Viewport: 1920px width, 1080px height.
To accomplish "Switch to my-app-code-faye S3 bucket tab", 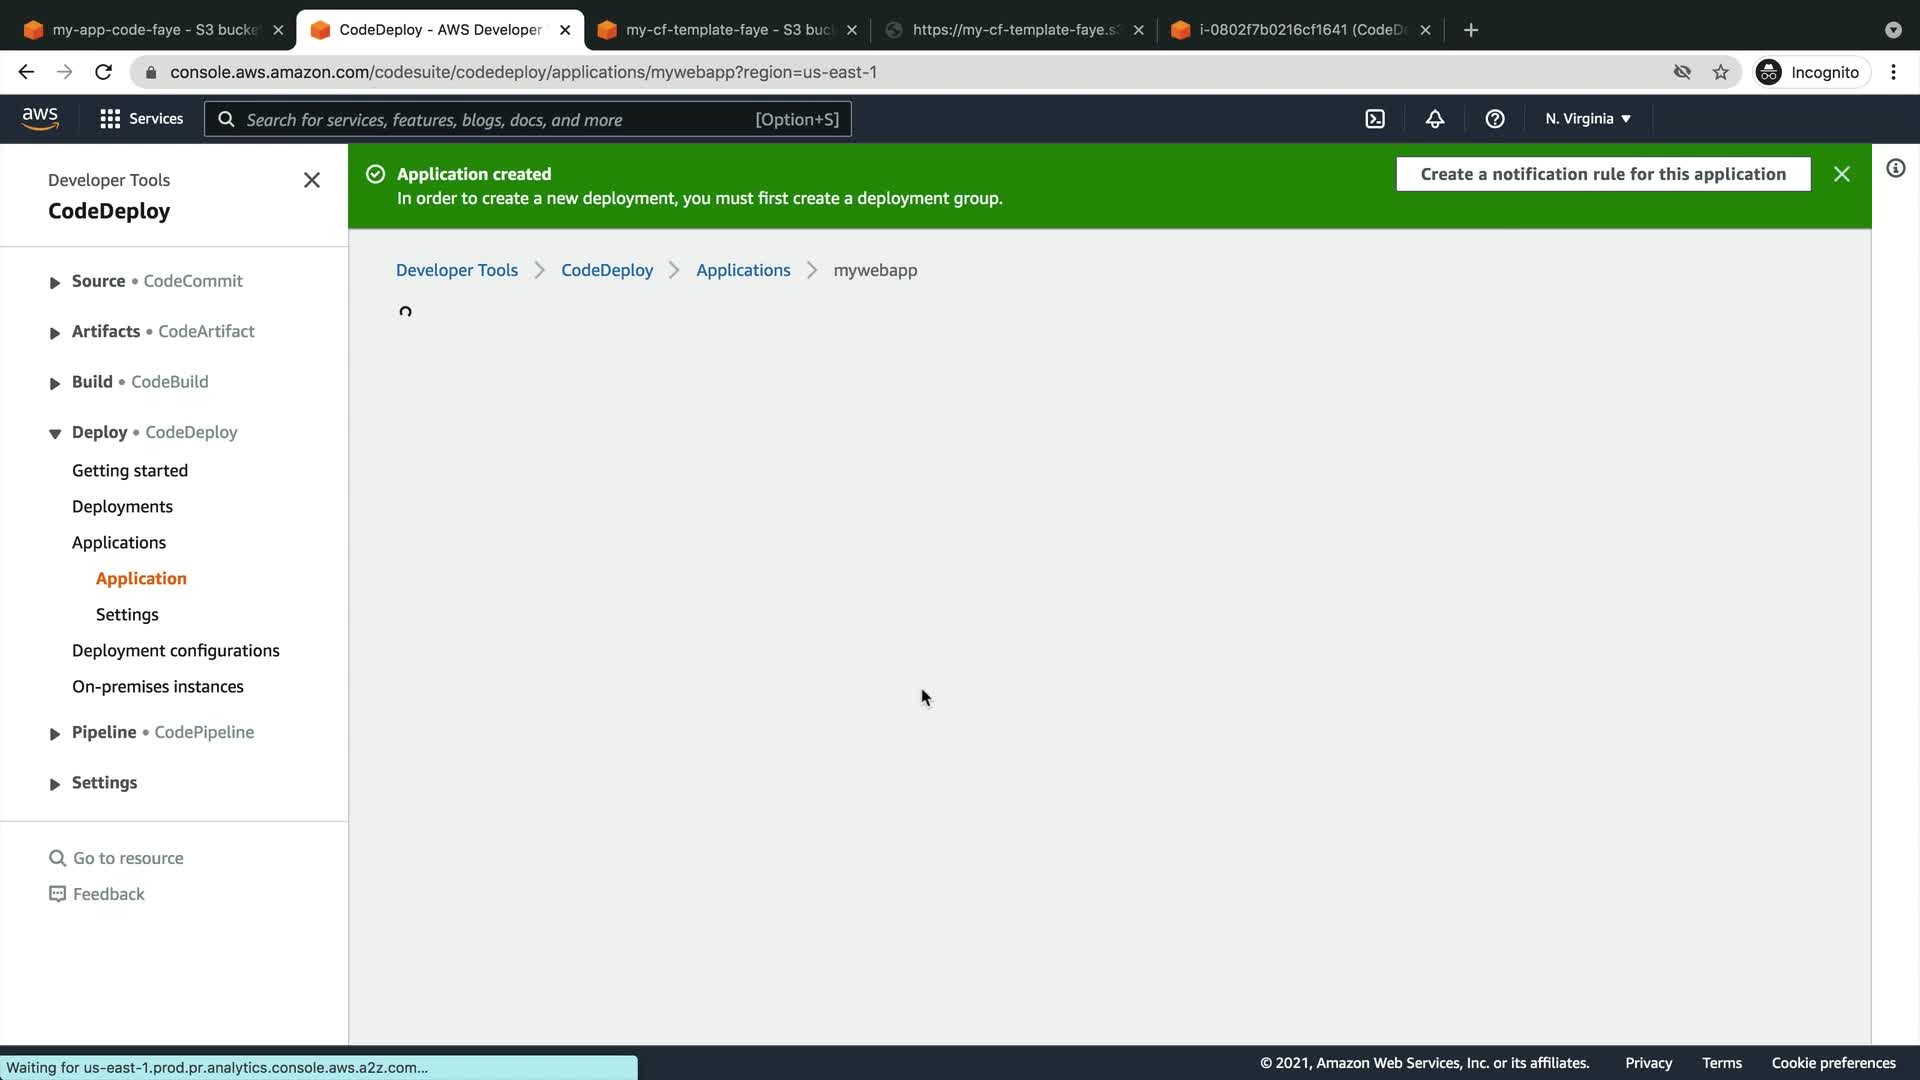I will click(x=153, y=30).
